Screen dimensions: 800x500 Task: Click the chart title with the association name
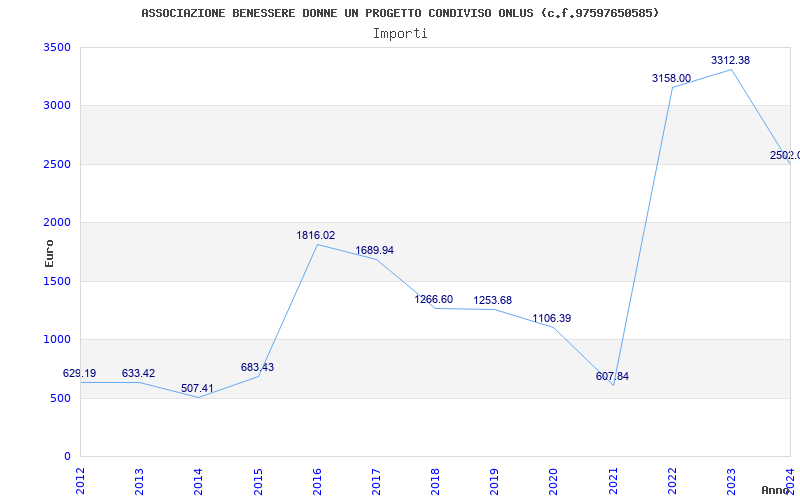400,13
